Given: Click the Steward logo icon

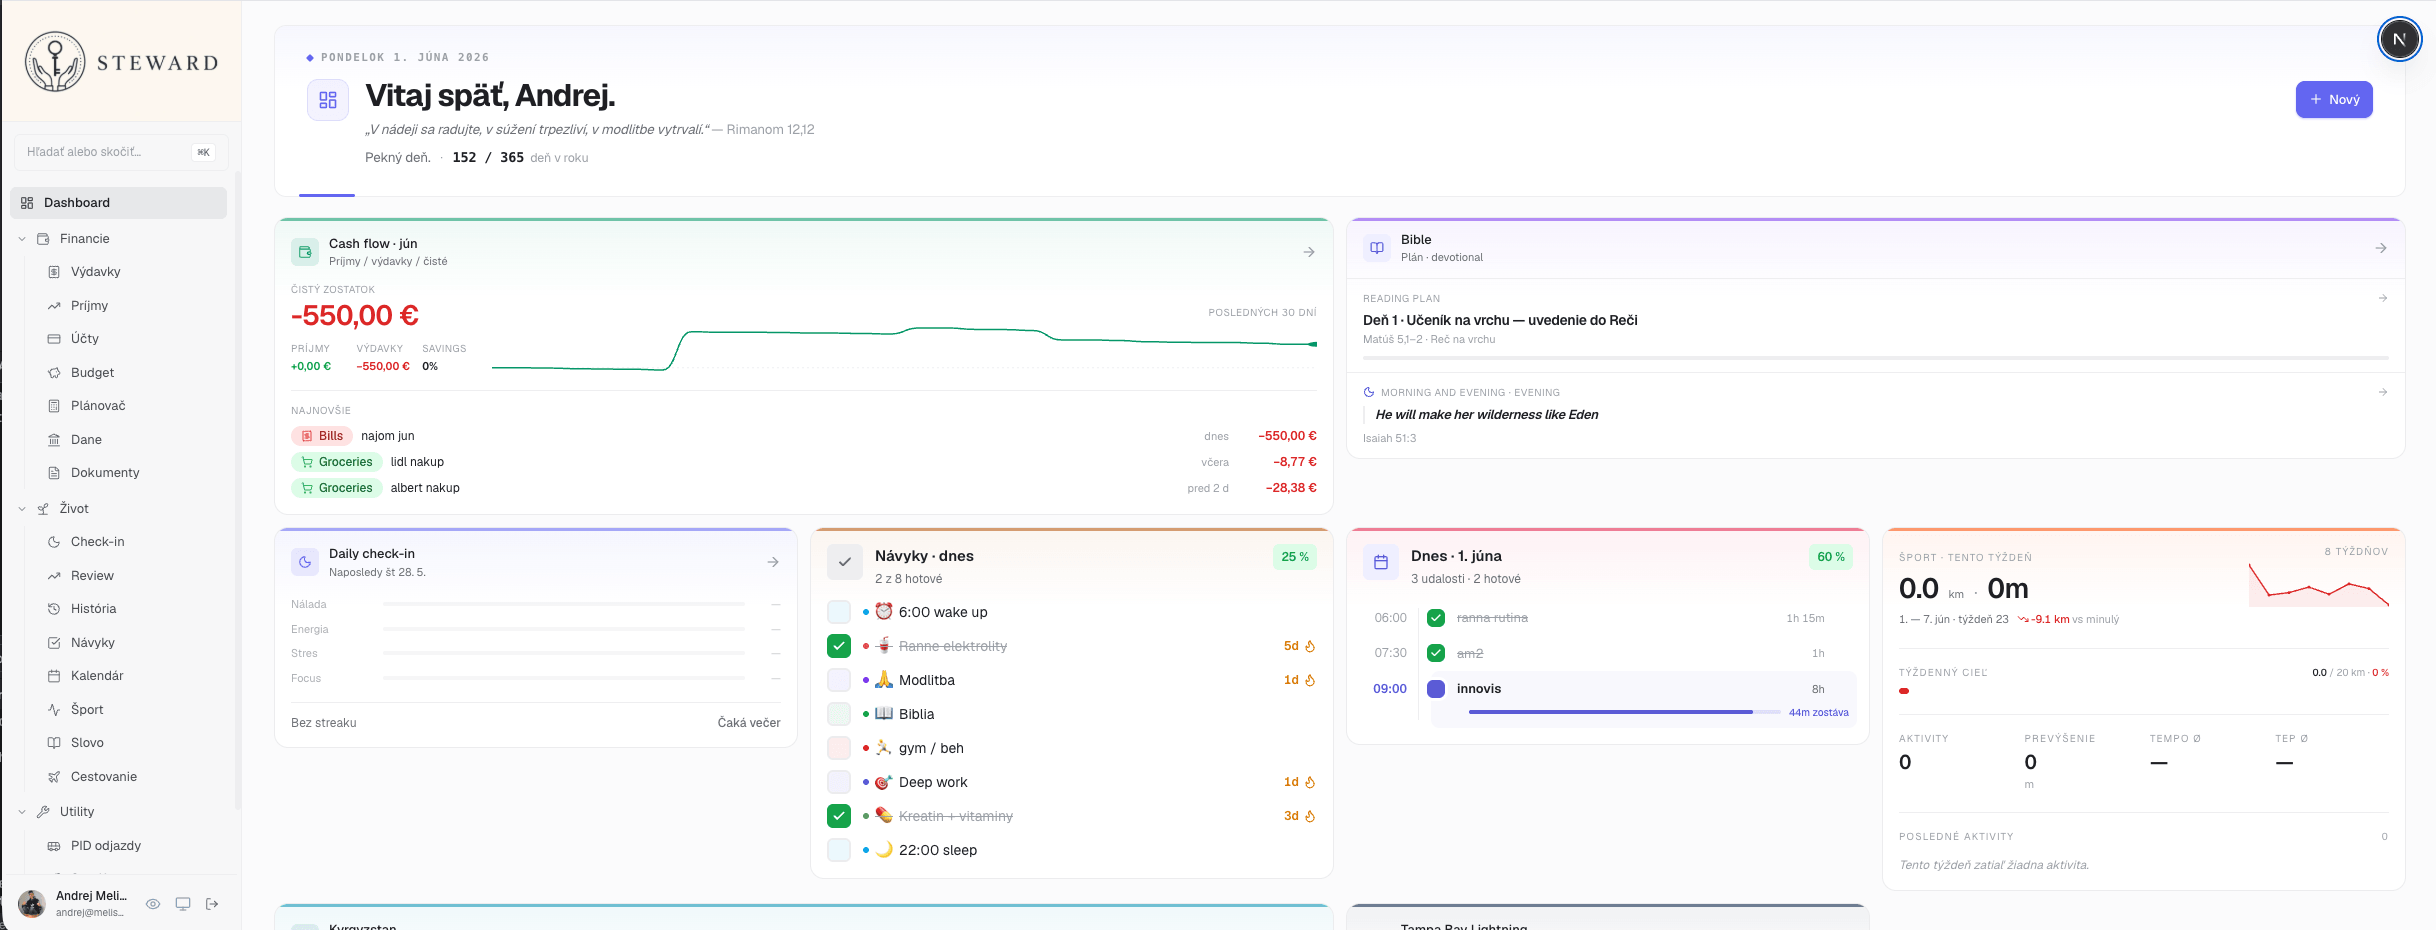Looking at the screenshot, I should coord(55,62).
